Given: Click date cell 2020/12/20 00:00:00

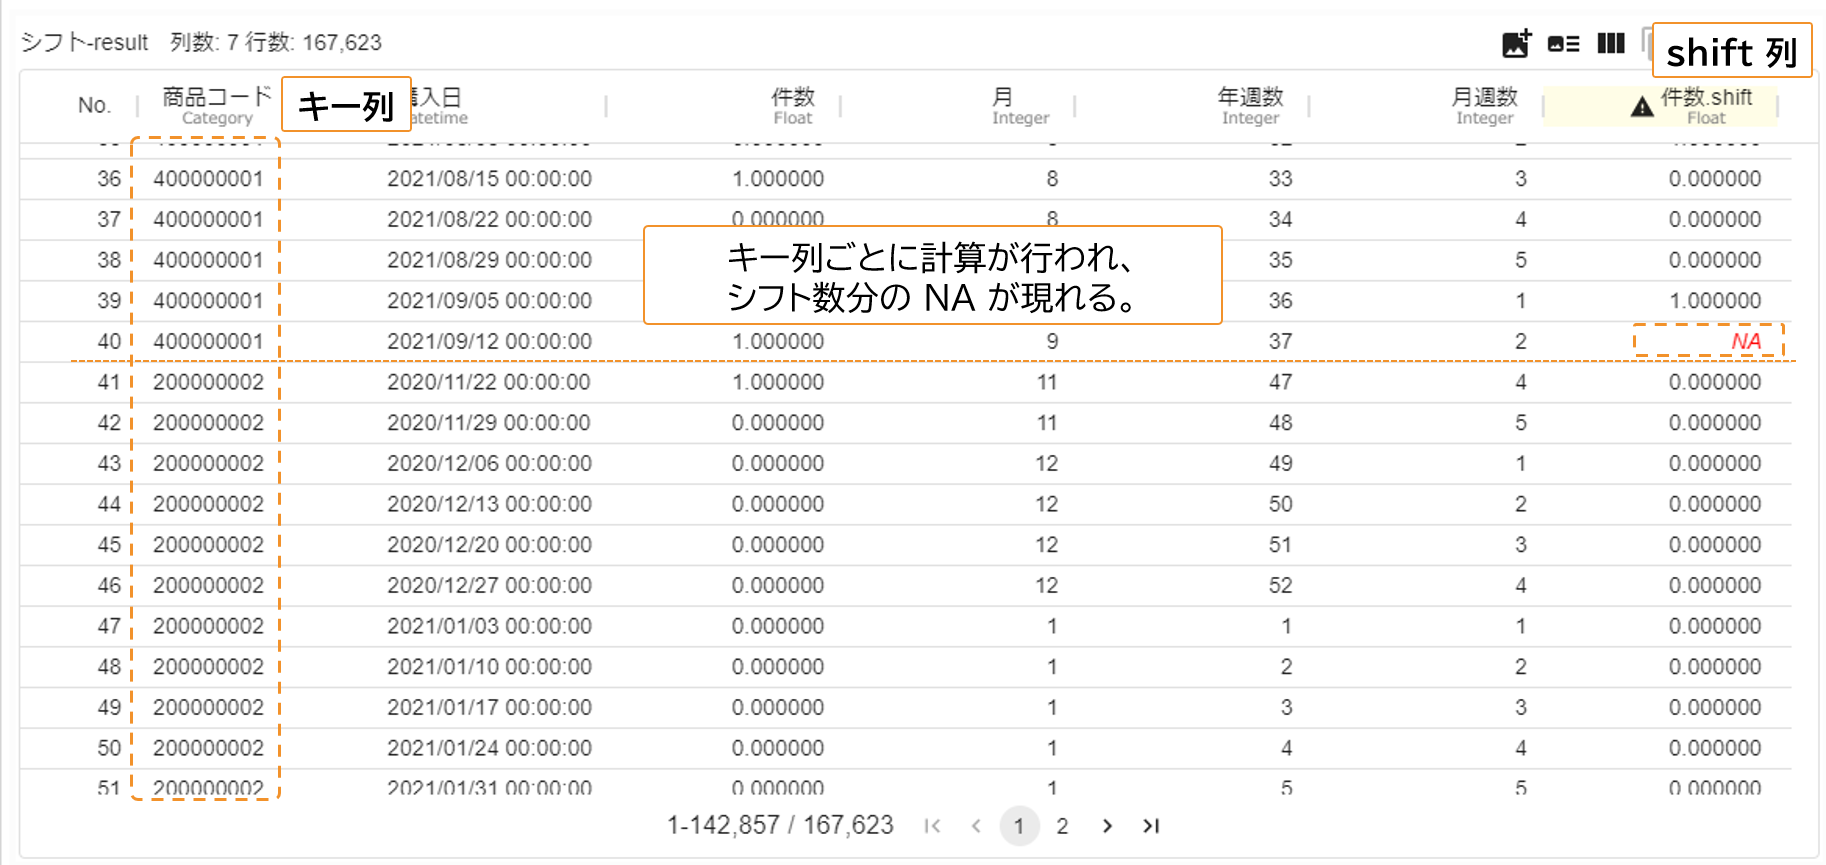Looking at the screenshot, I should [489, 545].
